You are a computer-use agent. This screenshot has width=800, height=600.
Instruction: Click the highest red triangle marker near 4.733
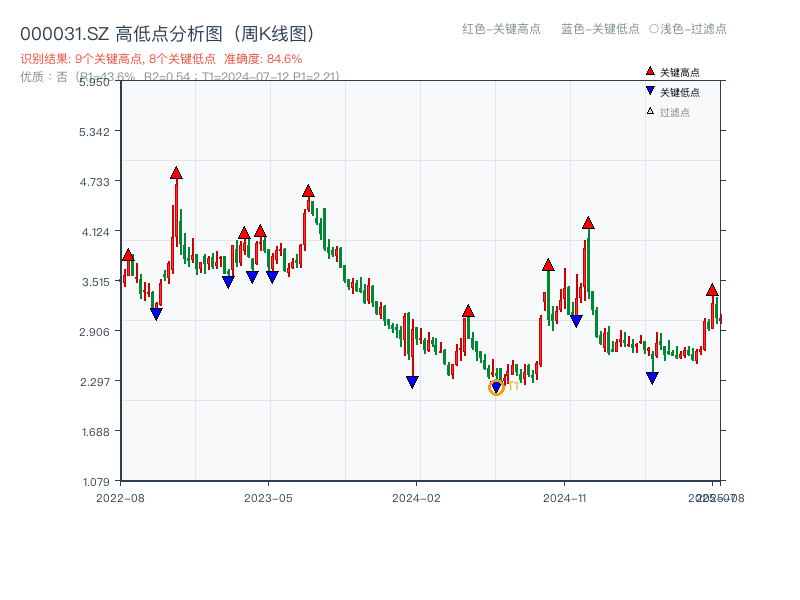click(x=176, y=173)
